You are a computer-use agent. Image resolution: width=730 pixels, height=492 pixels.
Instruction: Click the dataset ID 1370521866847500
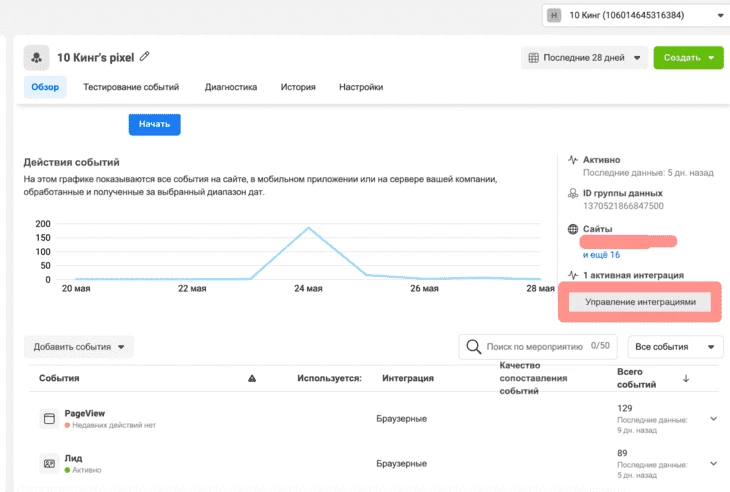[x=623, y=206]
